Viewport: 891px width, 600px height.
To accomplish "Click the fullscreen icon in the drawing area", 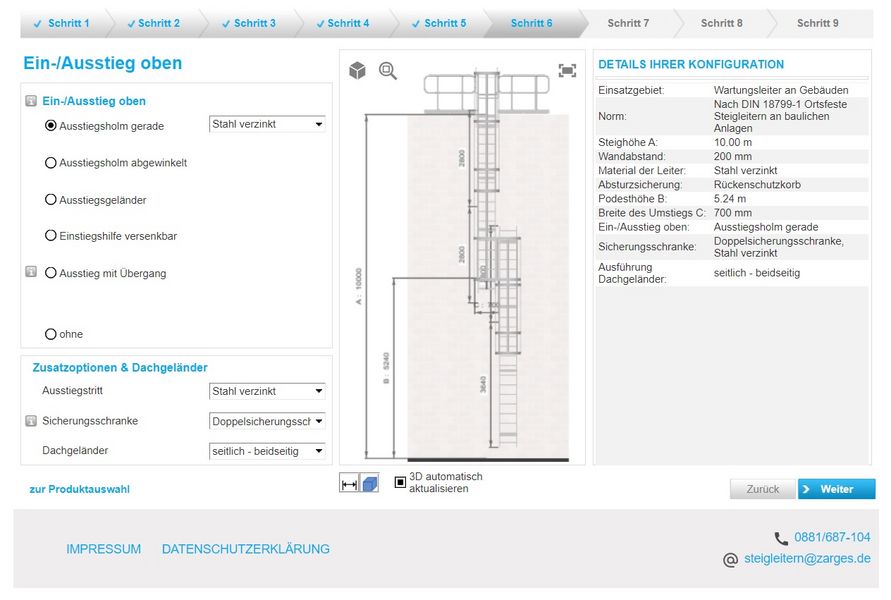I will [x=567, y=70].
